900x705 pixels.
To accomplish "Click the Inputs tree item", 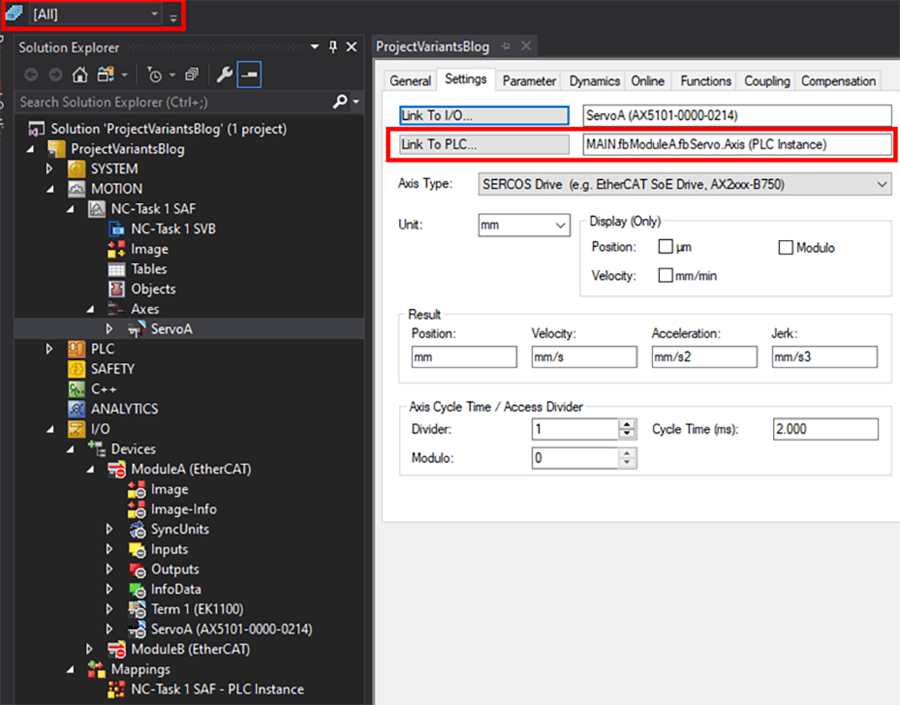I will pyautogui.click(x=169, y=549).
